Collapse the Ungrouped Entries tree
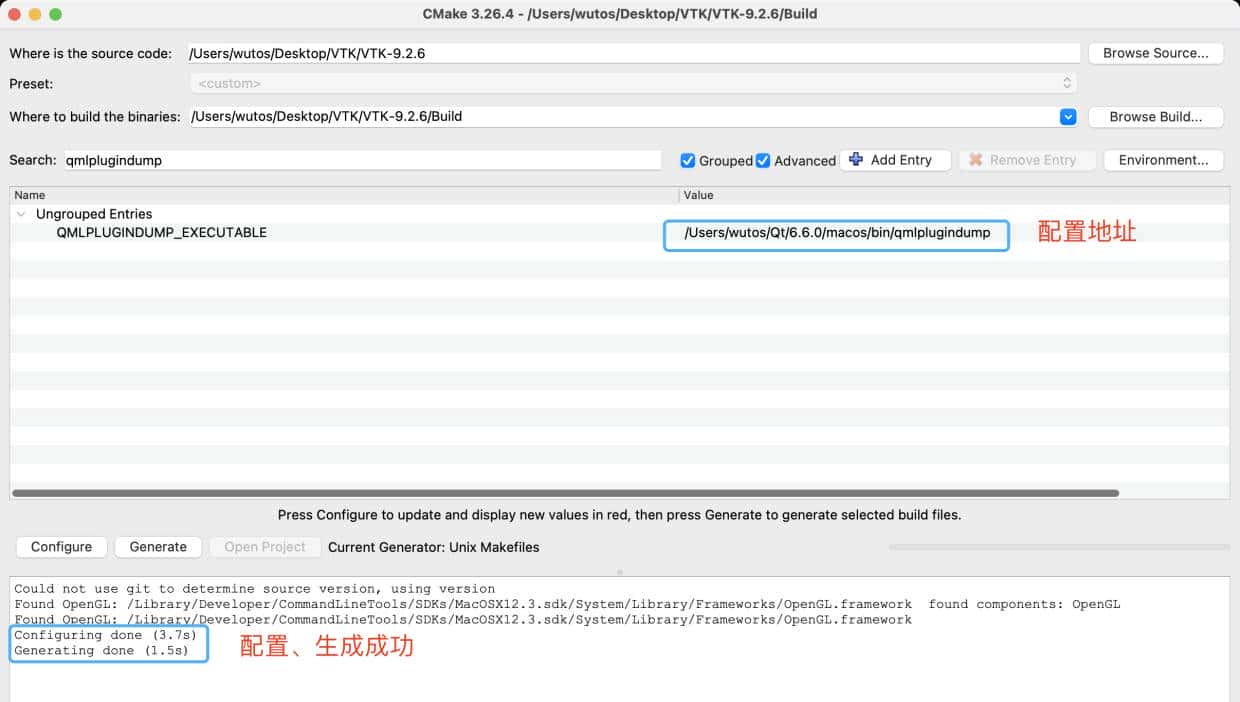The image size is (1240, 702). pyautogui.click(x=22, y=214)
